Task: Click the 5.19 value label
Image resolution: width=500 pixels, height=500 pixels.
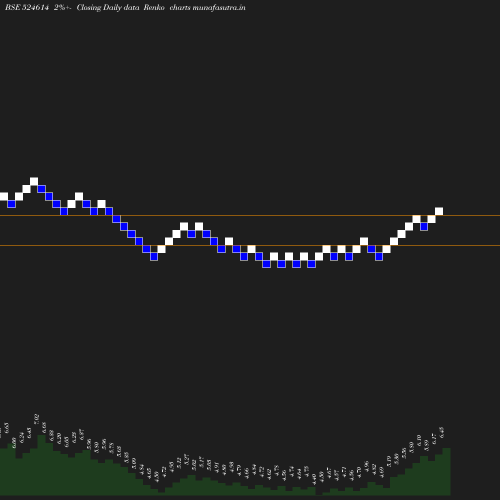Action: (x=389, y=461)
